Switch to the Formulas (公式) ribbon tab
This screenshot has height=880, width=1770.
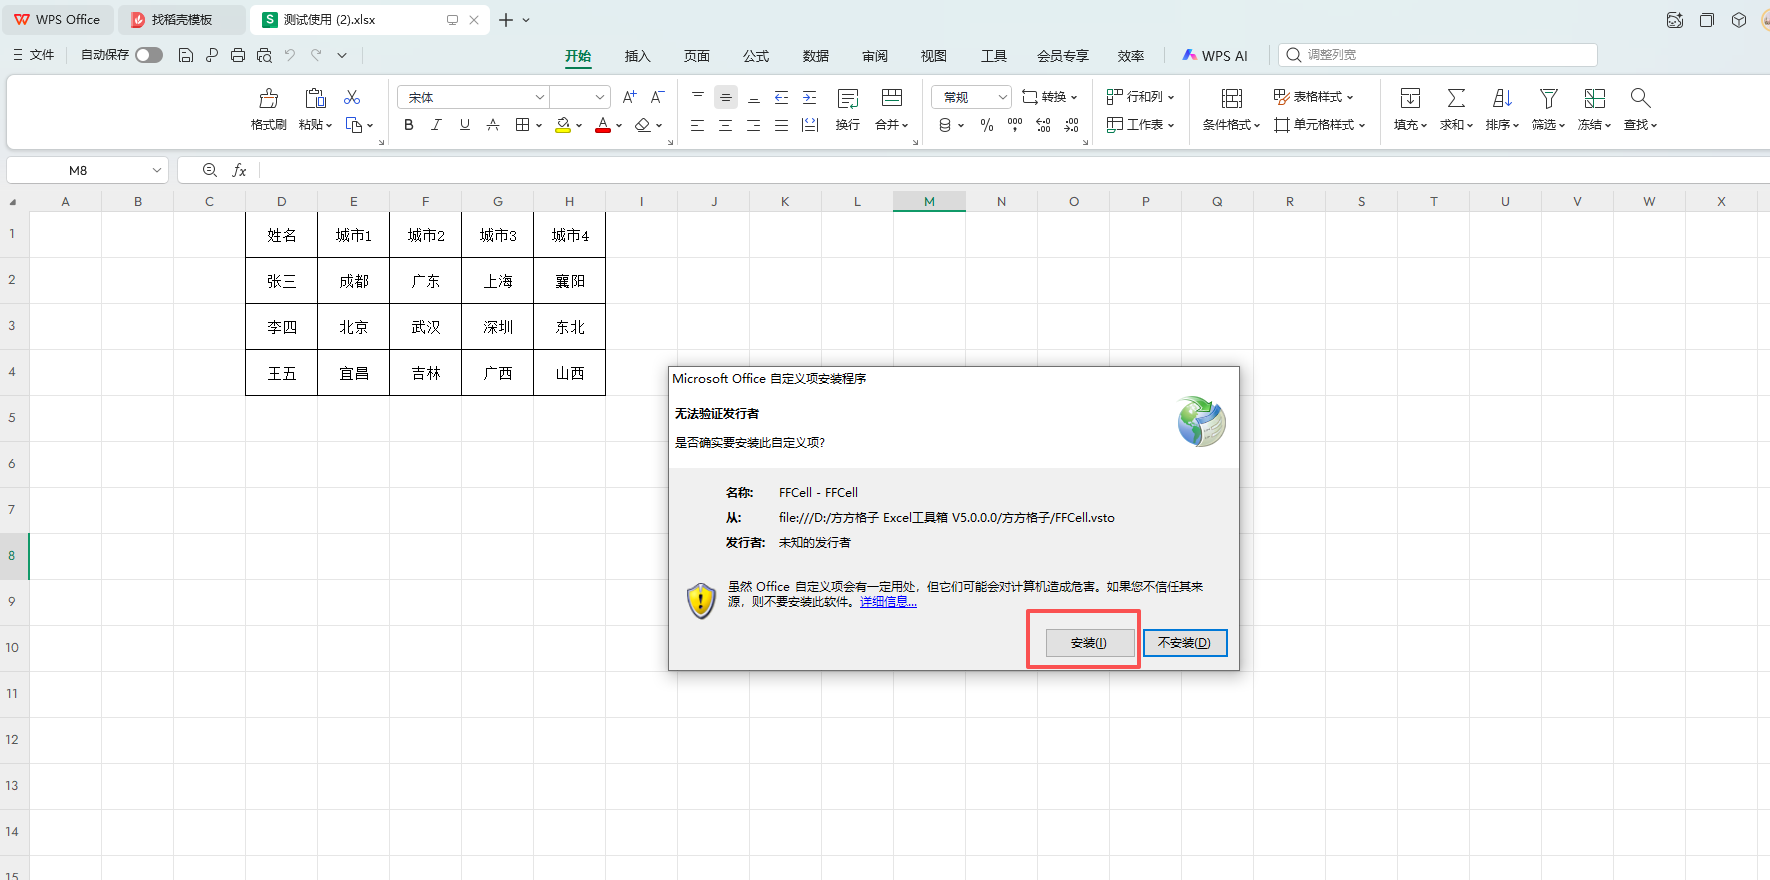tap(756, 56)
